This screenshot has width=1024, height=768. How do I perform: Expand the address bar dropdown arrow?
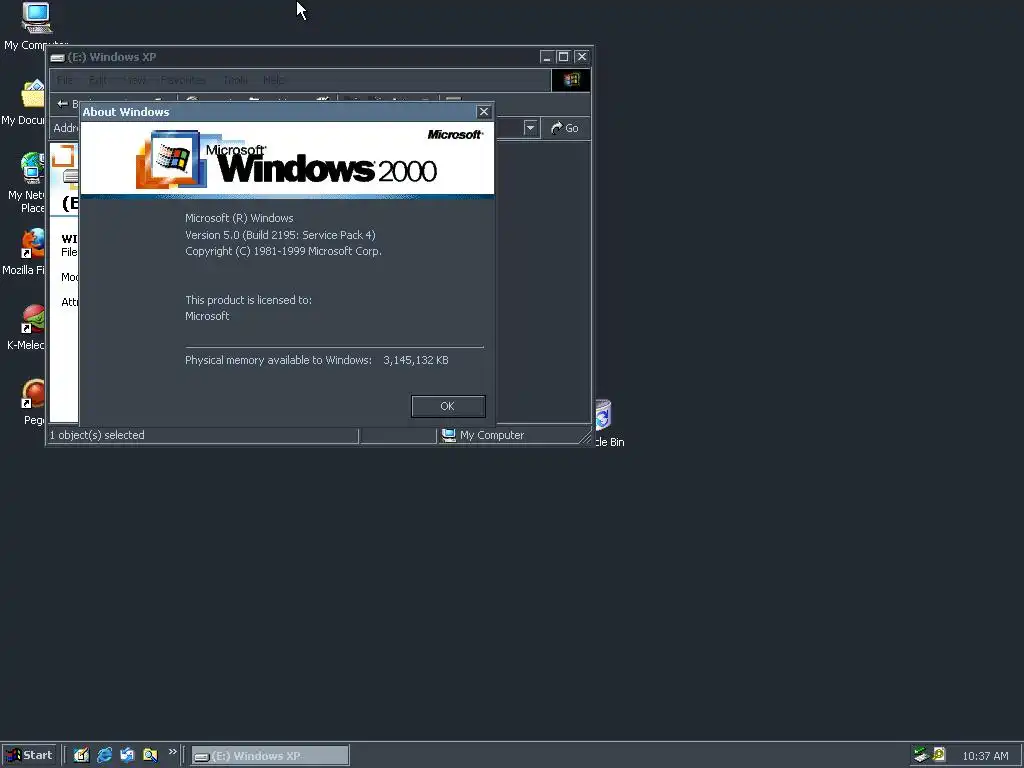point(530,128)
